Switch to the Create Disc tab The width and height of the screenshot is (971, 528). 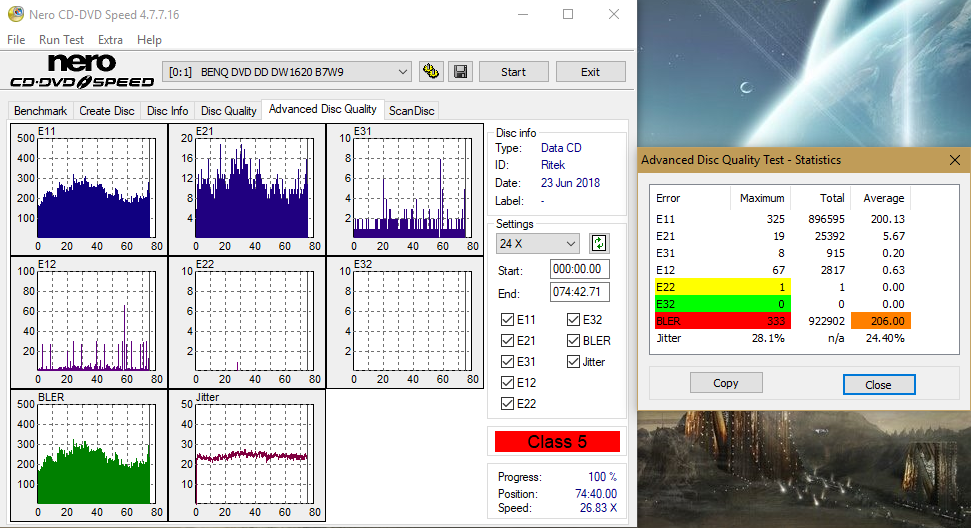point(107,111)
